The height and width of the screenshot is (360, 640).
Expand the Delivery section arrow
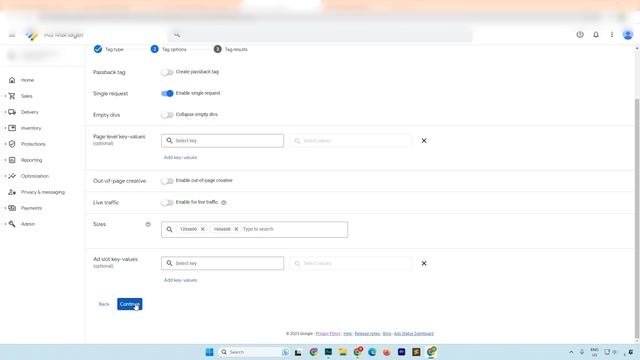tap(5, 112)
